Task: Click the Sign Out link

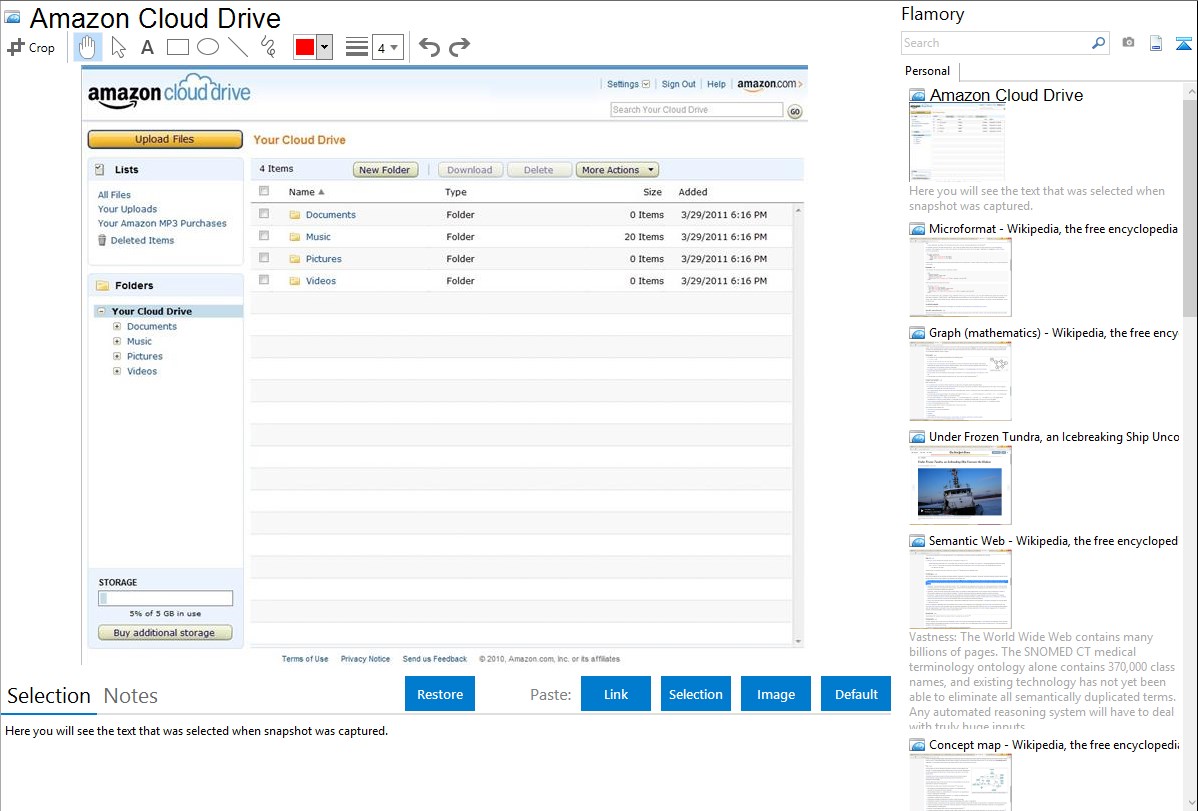Action: [678, 84]
